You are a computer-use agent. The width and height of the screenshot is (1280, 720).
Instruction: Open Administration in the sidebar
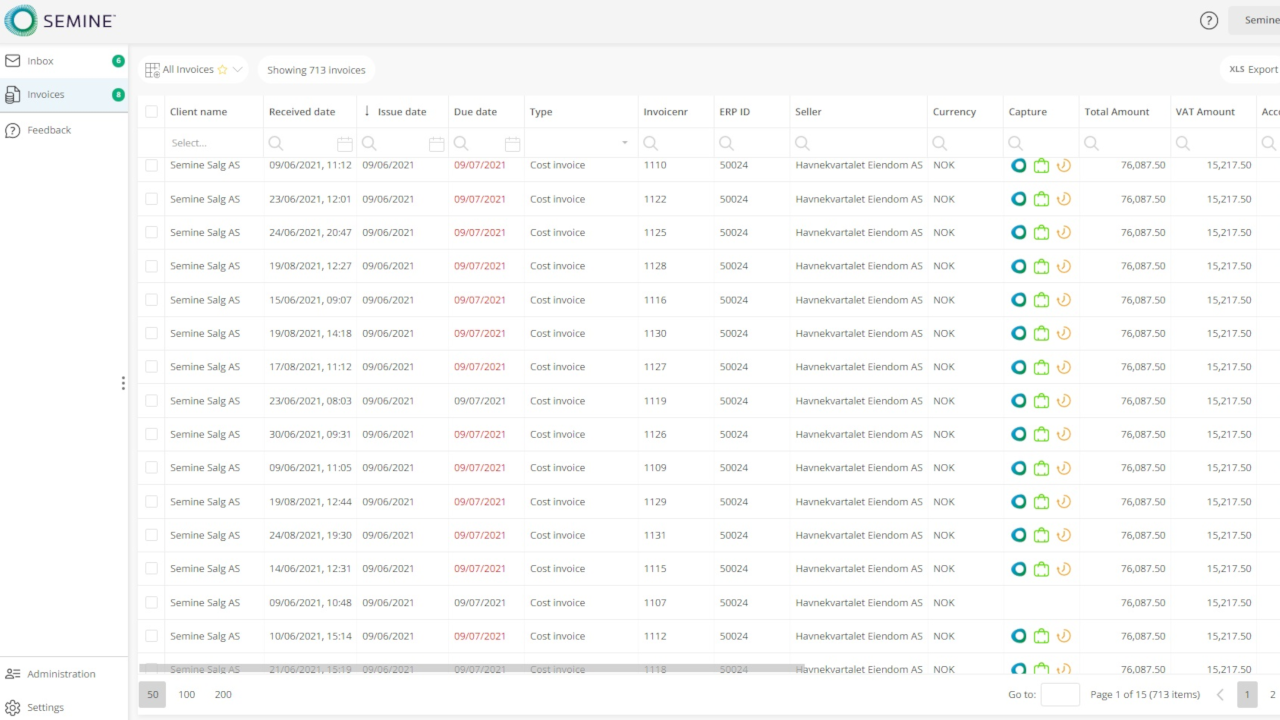(64, 674)
